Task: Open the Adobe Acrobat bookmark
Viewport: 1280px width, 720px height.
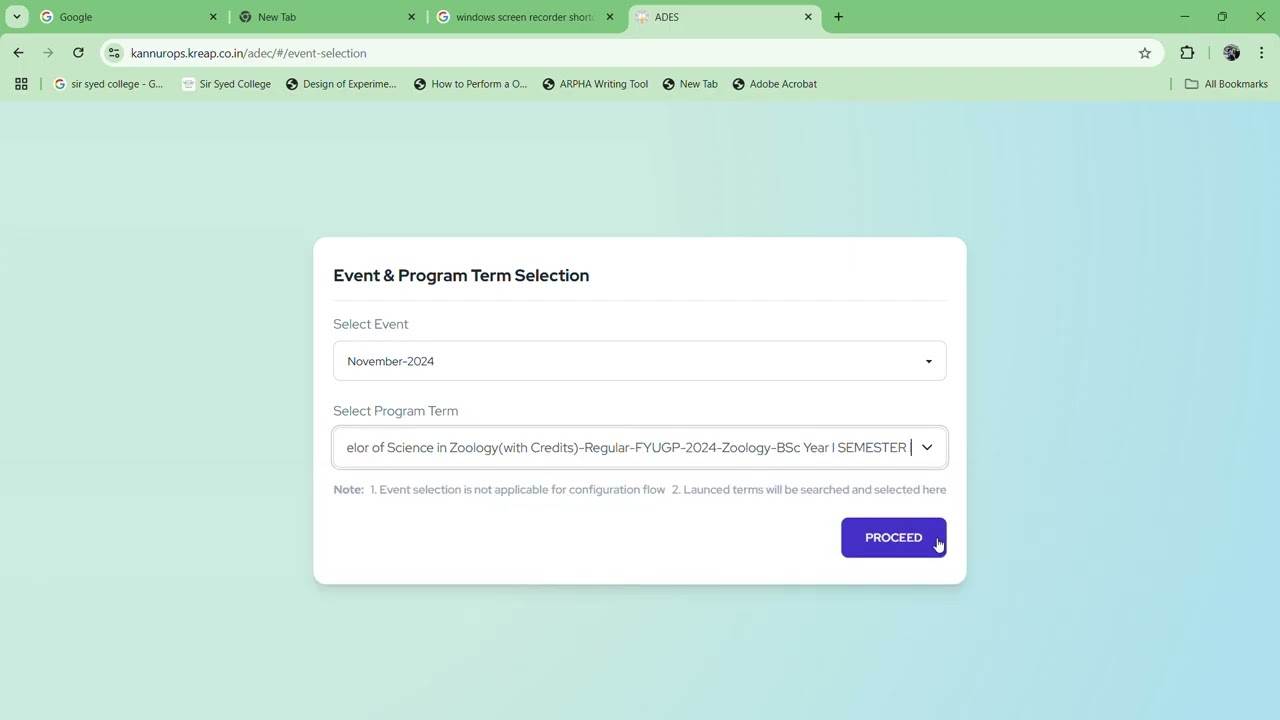Action: click(775, 84)
